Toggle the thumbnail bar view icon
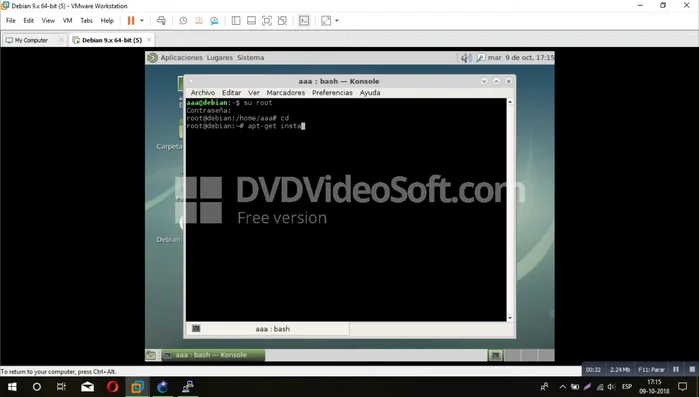This screenshot has width=699, height=397. (x=251, y=20)
